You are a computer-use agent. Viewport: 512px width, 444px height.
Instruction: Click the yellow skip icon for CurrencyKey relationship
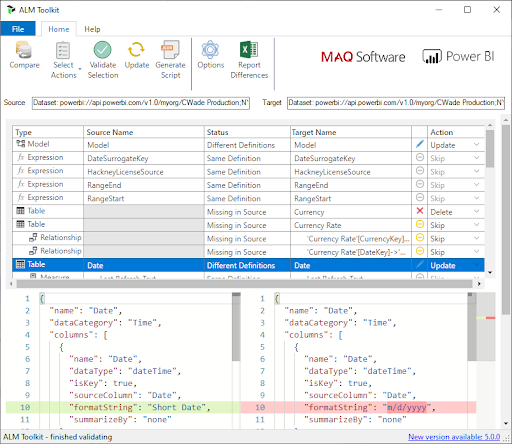pos(420,237)
